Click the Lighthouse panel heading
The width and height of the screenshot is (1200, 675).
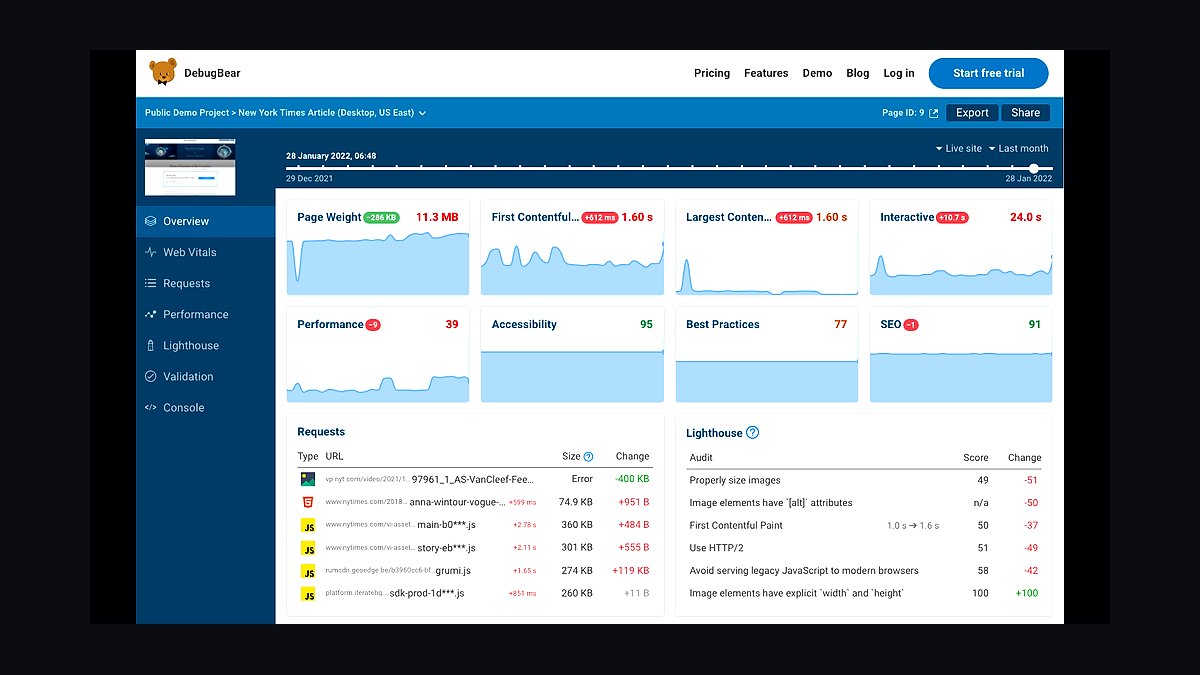point(714,433)
